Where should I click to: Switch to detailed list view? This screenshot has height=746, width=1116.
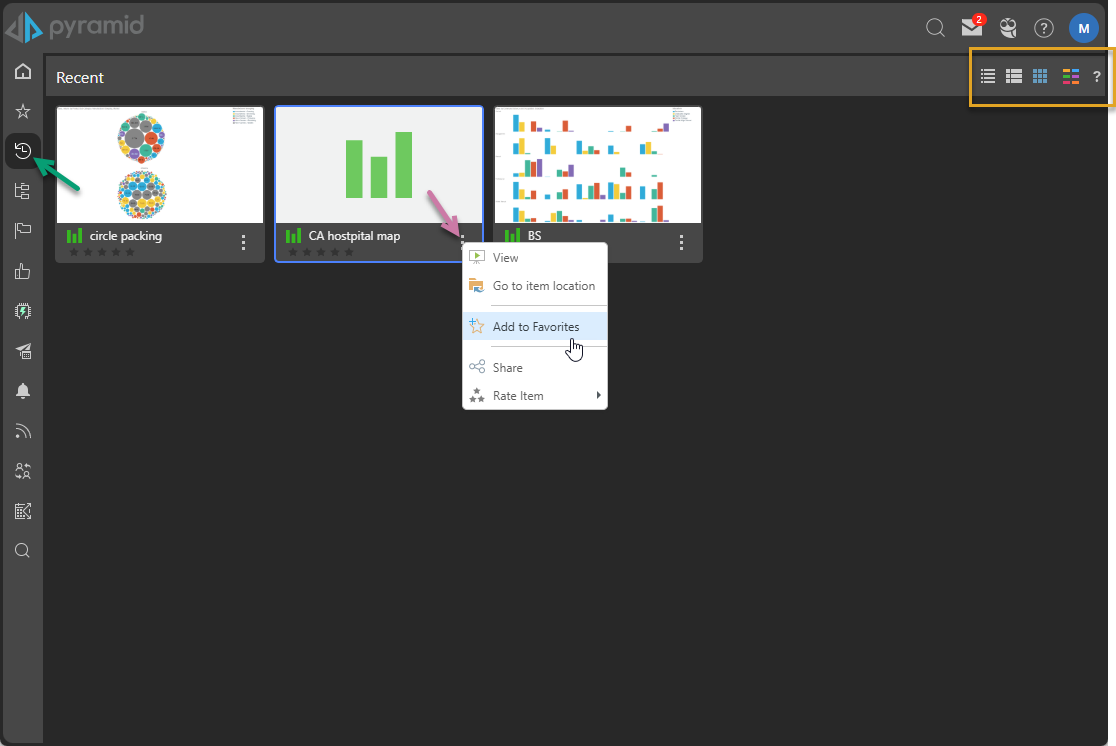(x=1013, y=76)
